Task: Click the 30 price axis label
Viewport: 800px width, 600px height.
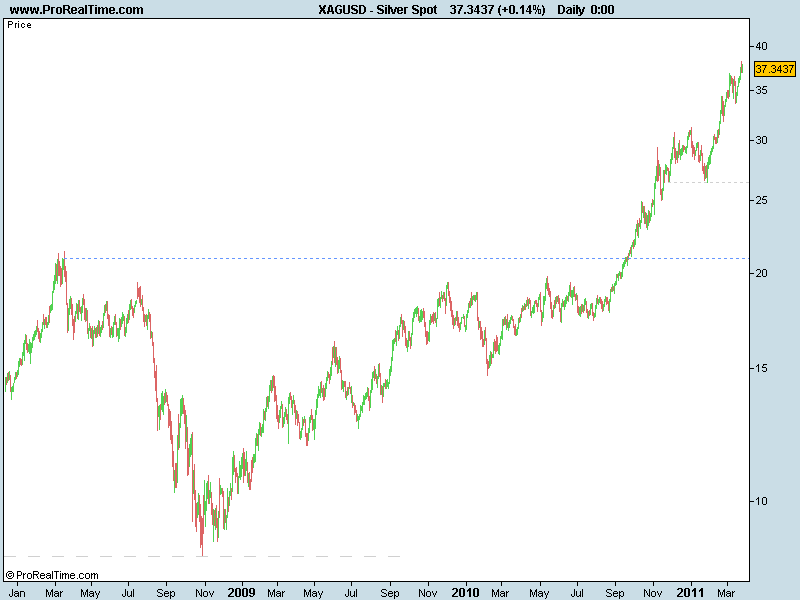Action: [761, 140]
